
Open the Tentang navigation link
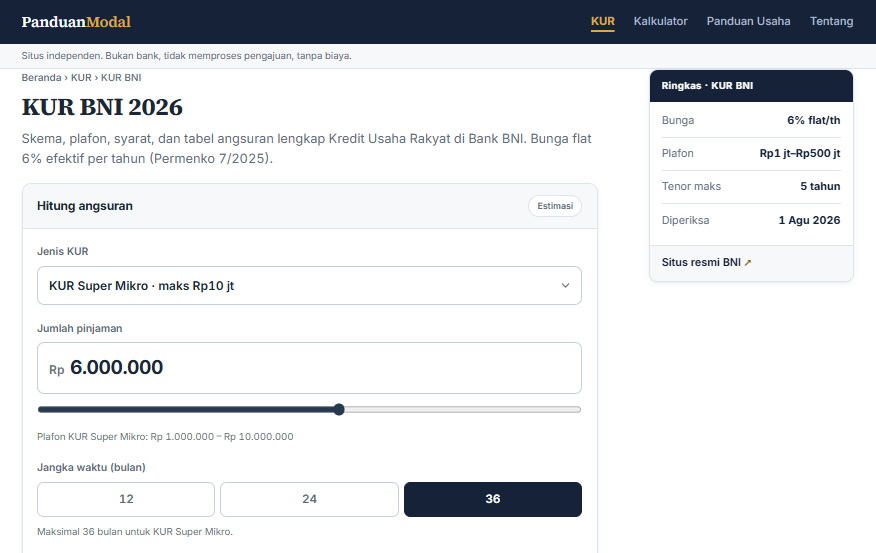coord(831,21)
